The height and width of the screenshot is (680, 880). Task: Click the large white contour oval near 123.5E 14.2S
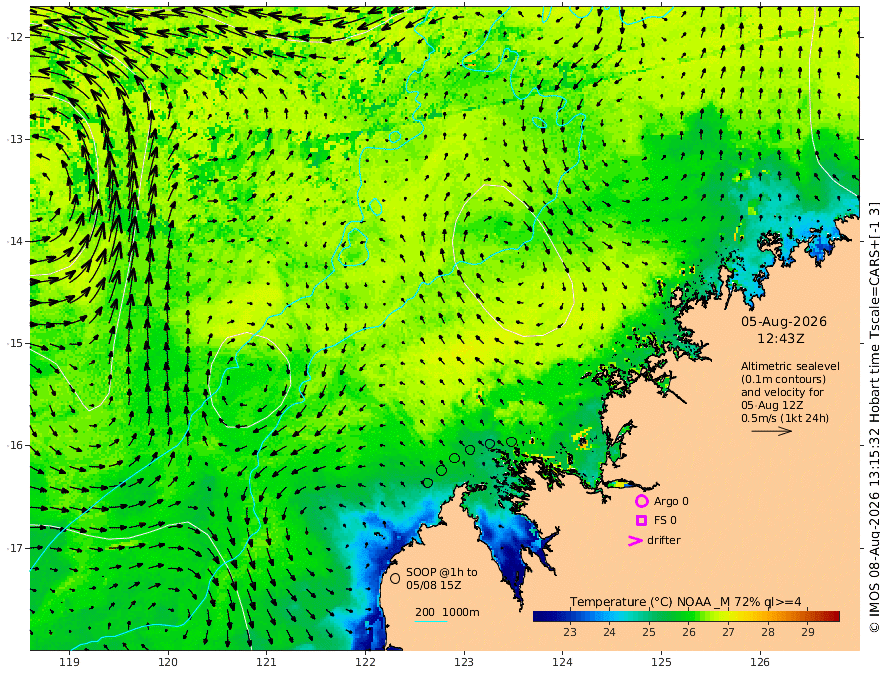513,260
